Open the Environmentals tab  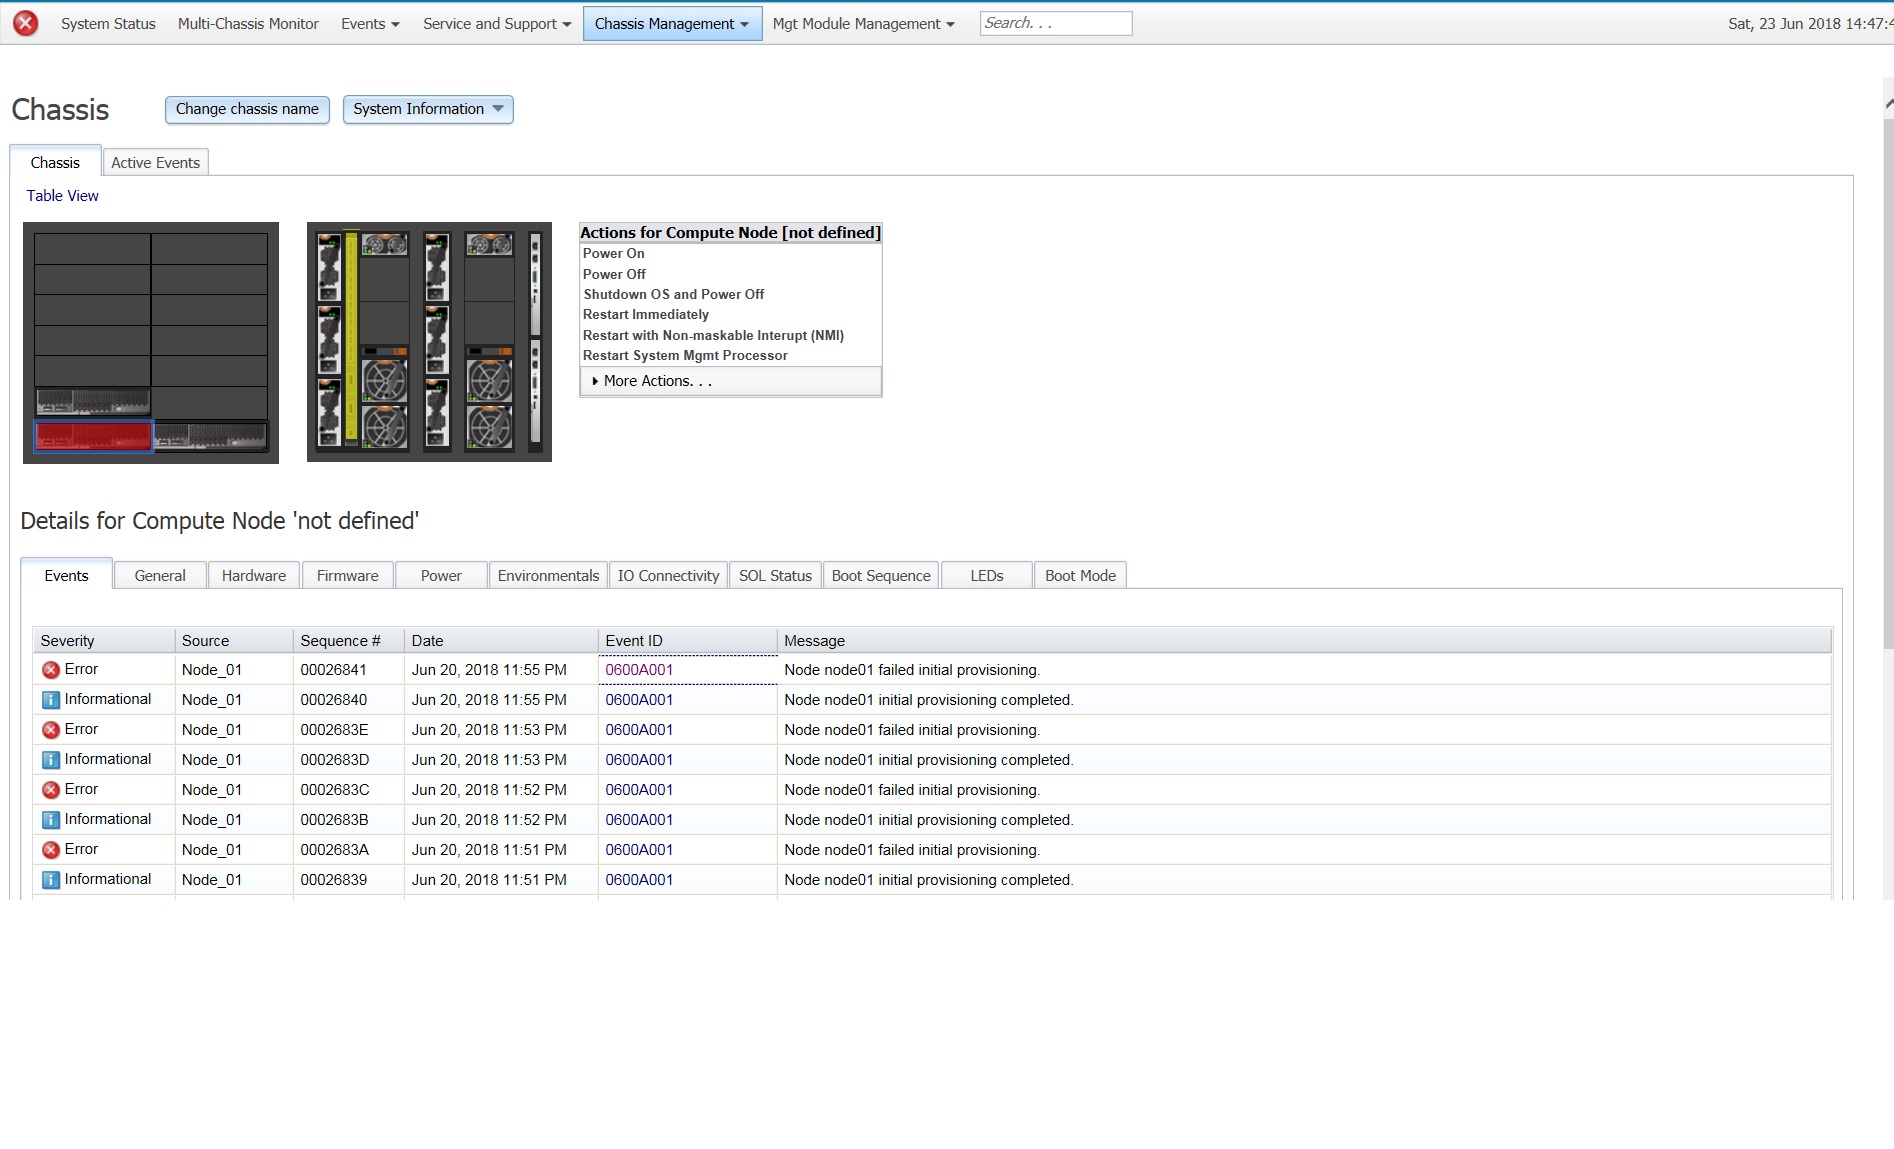[548, 575]
